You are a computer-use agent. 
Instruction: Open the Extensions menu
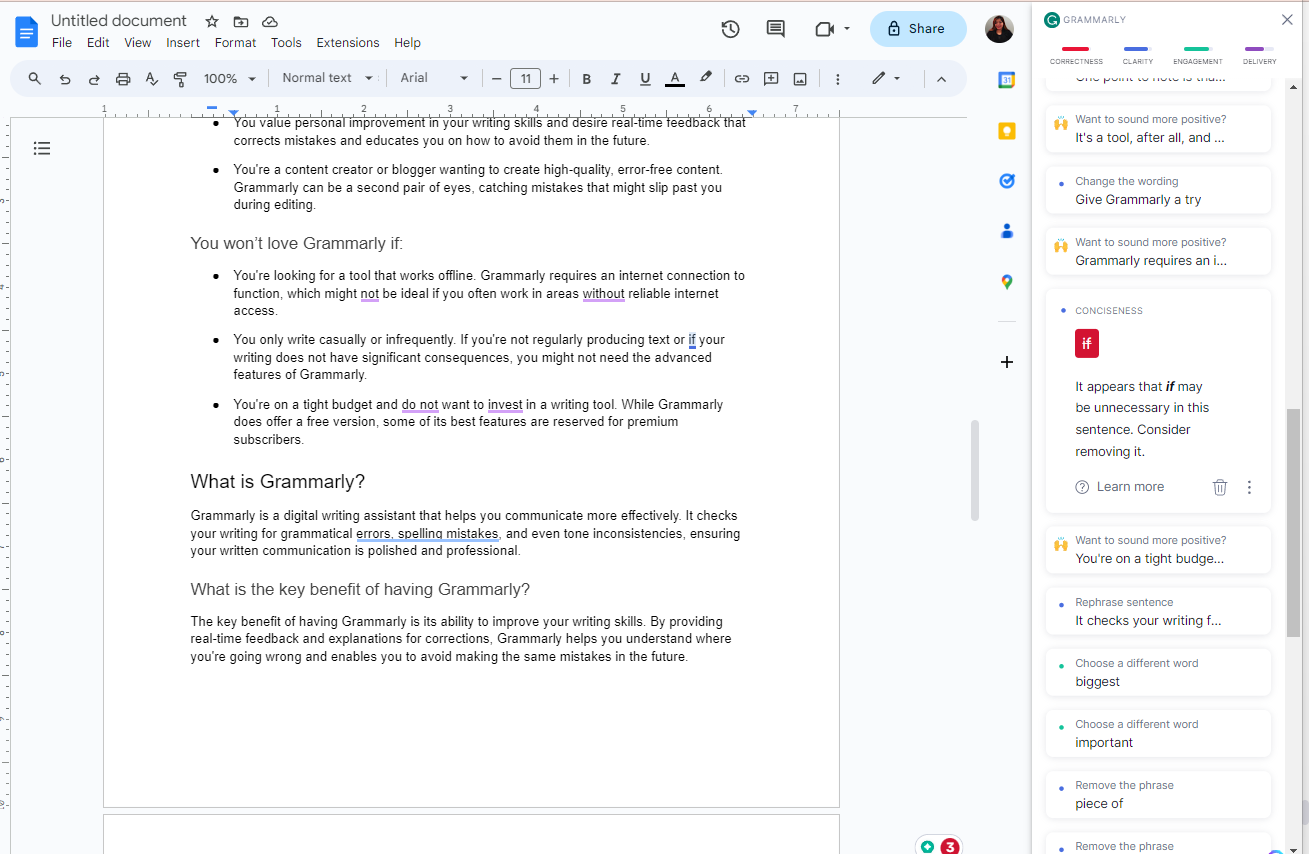tap(348, 43)
